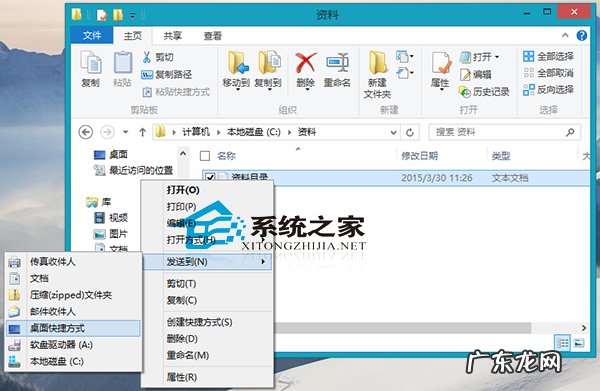Click the search 资料 input field
This screenshot has height=391, width=600.
click(504, 132)
